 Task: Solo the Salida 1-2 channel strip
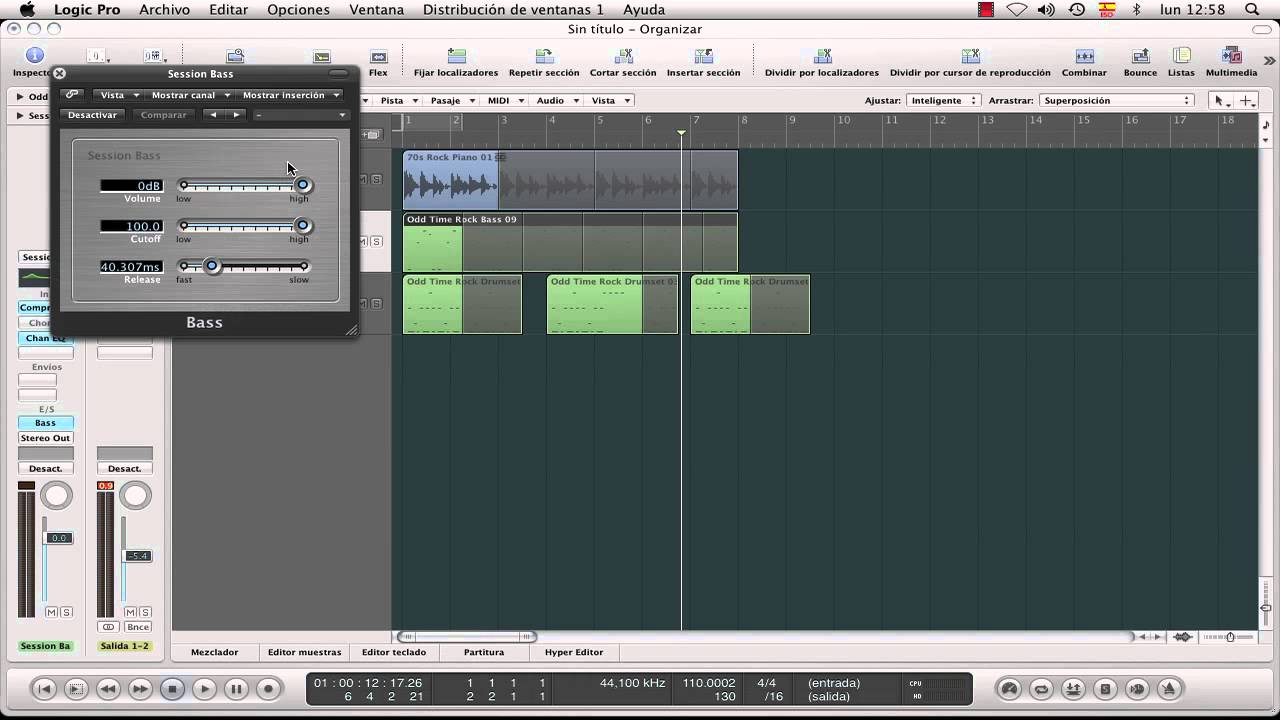coord(145,612)
